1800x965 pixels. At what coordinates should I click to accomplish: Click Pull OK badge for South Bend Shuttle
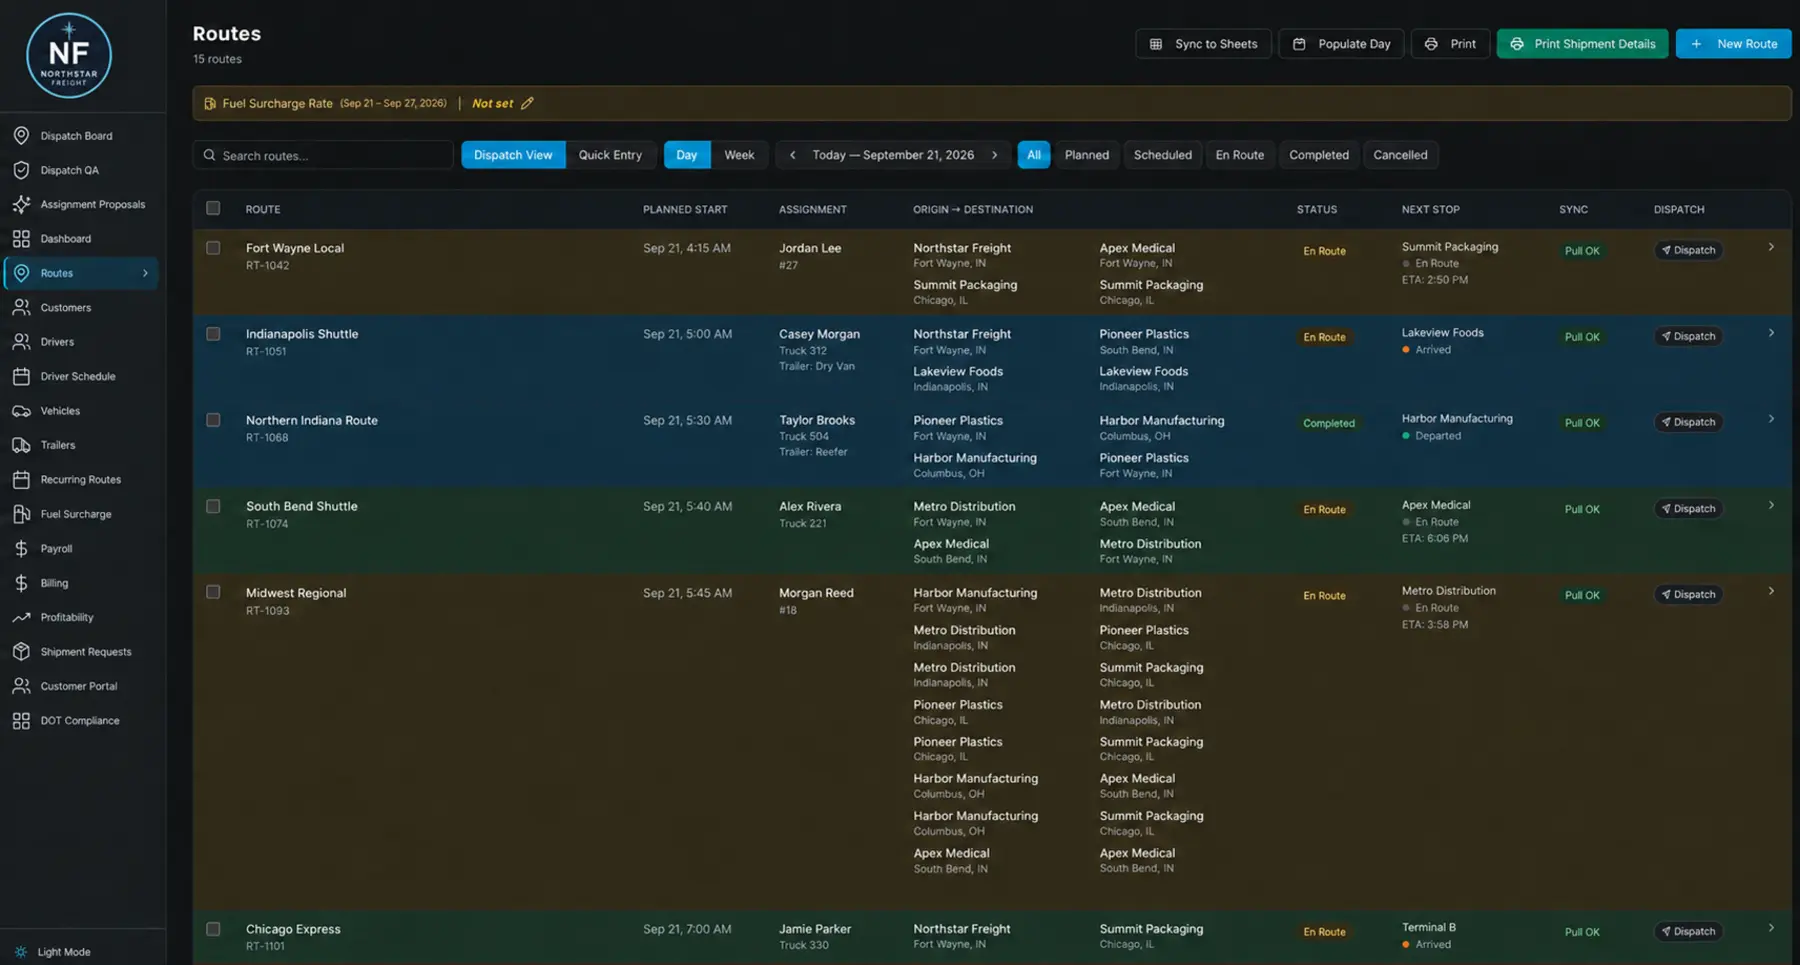pyautogui.click(x=1582, y=509)
